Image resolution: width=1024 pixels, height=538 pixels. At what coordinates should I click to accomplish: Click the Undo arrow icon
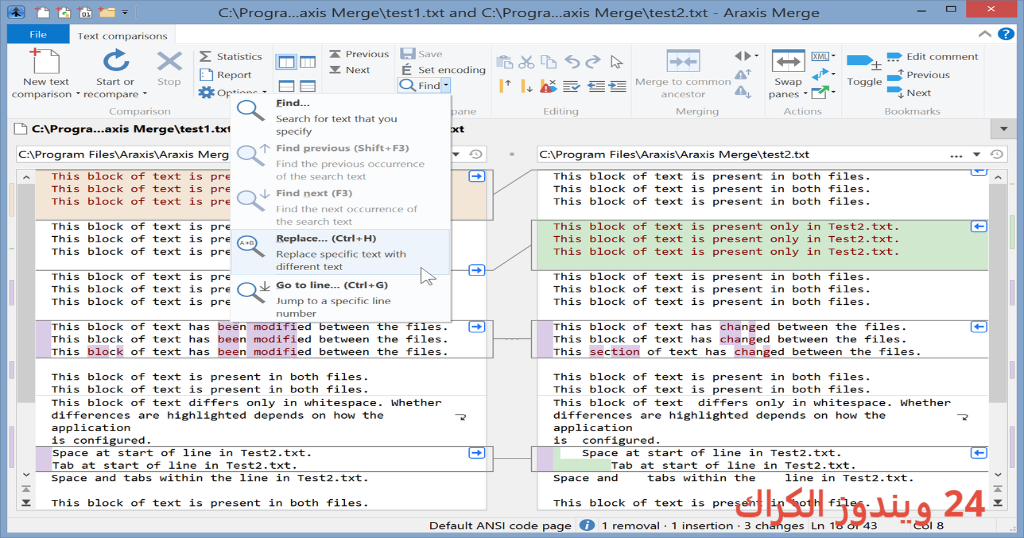[x=572, y=62]
